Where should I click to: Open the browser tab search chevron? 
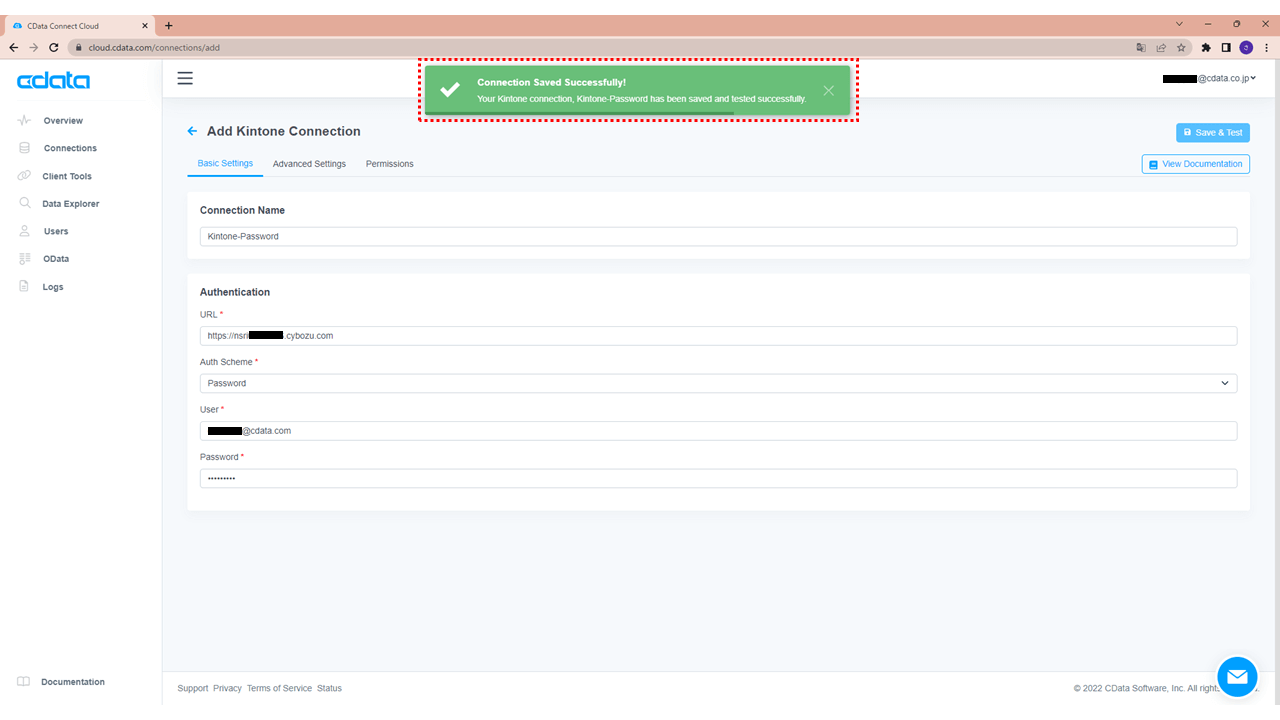click(1180, 24)
